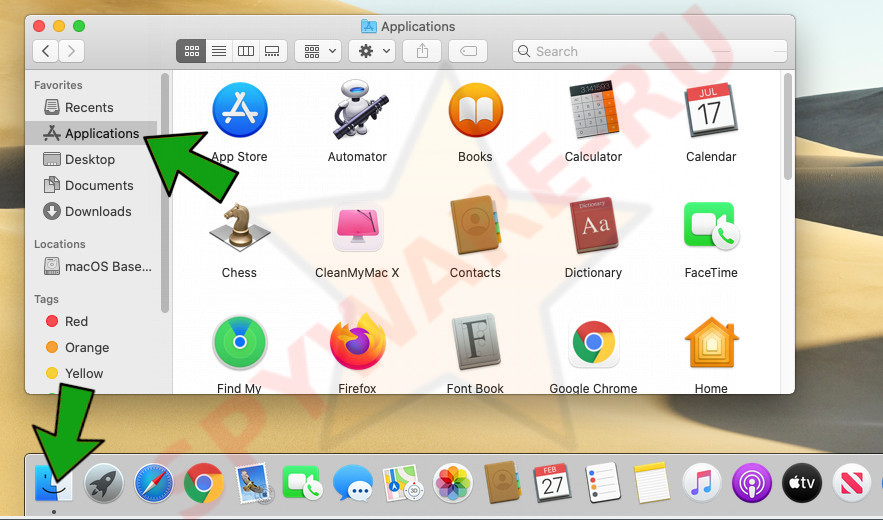This screenshot has width=883, height=520.
Task: Open Contacts from the Dock
Action: tap(502, 483)
